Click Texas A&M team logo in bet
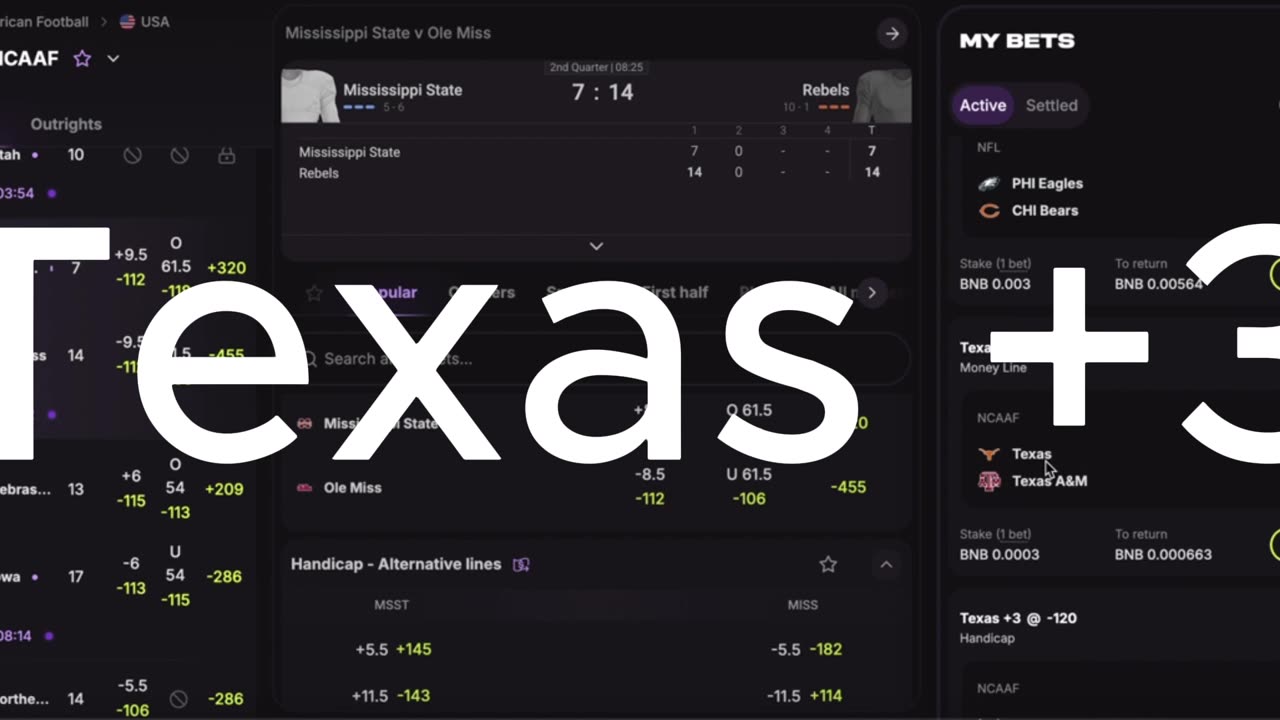1280x720 pixels. coord(989,481)
